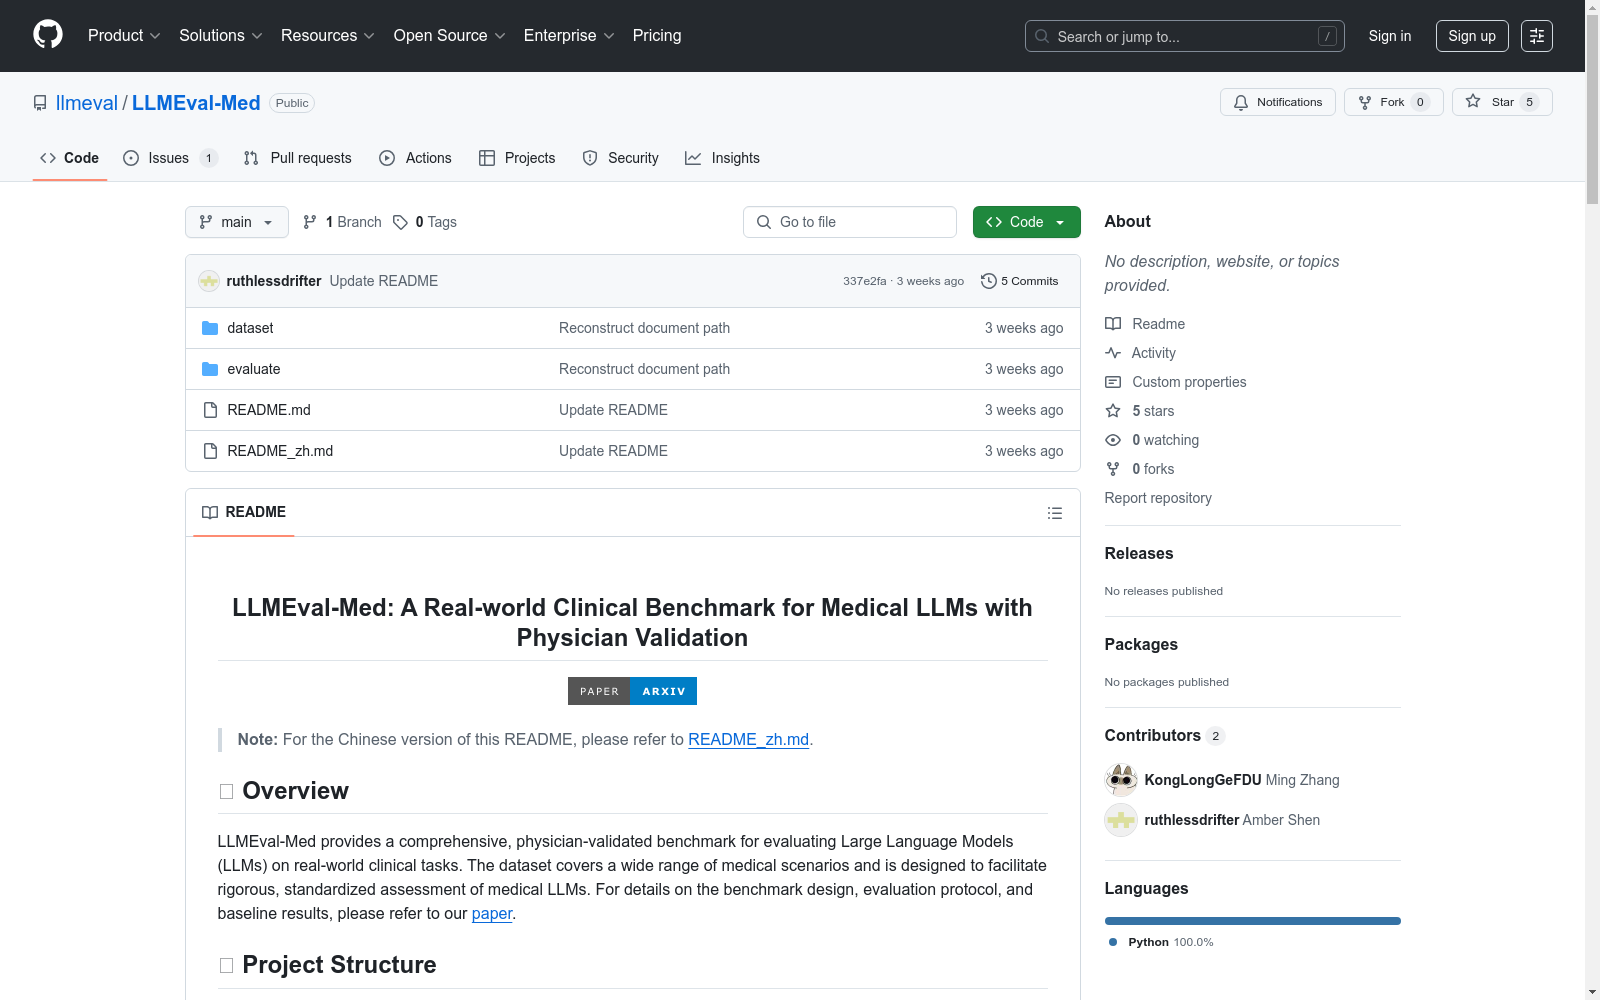Expand the Enterprise menu
Viewport: 1600px width, 1000px height.
pyautogui.click(x=569, y=36)
